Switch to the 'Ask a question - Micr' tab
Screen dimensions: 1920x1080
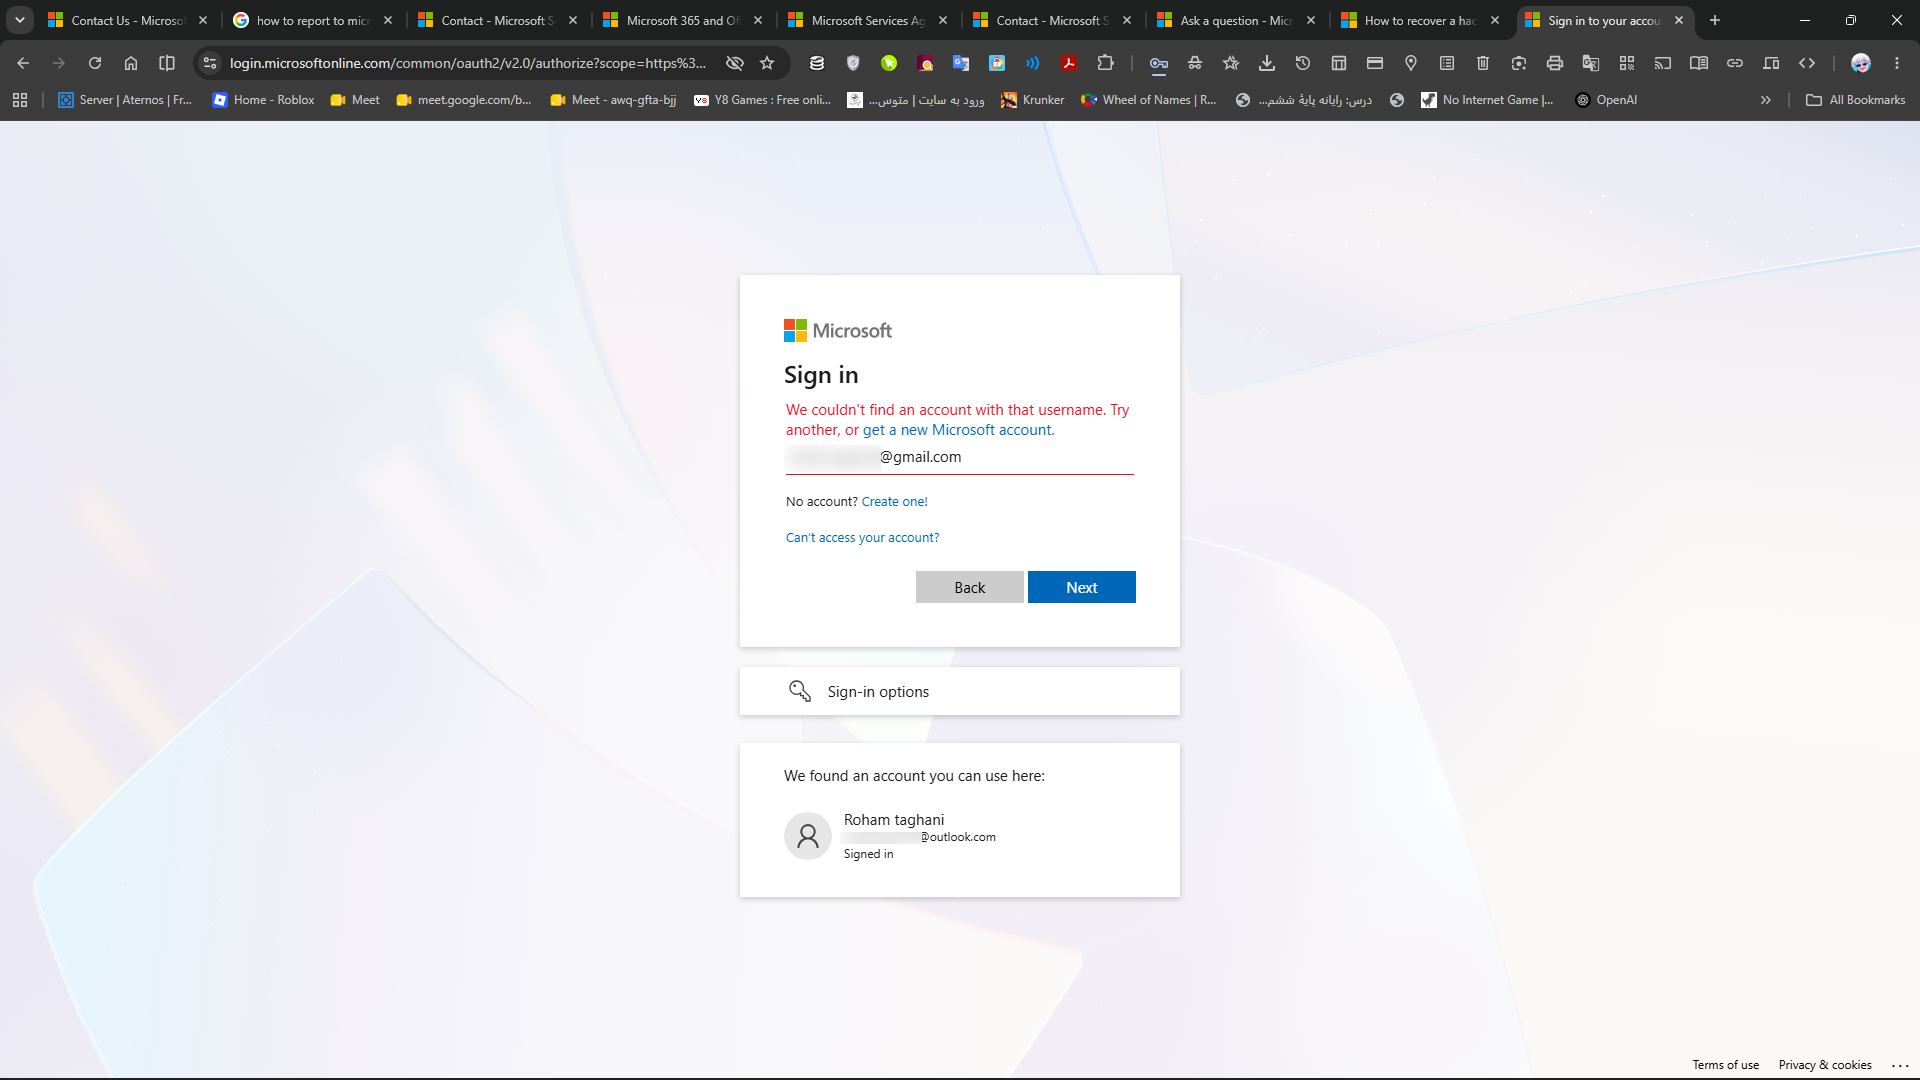(x=1236, y=20)
